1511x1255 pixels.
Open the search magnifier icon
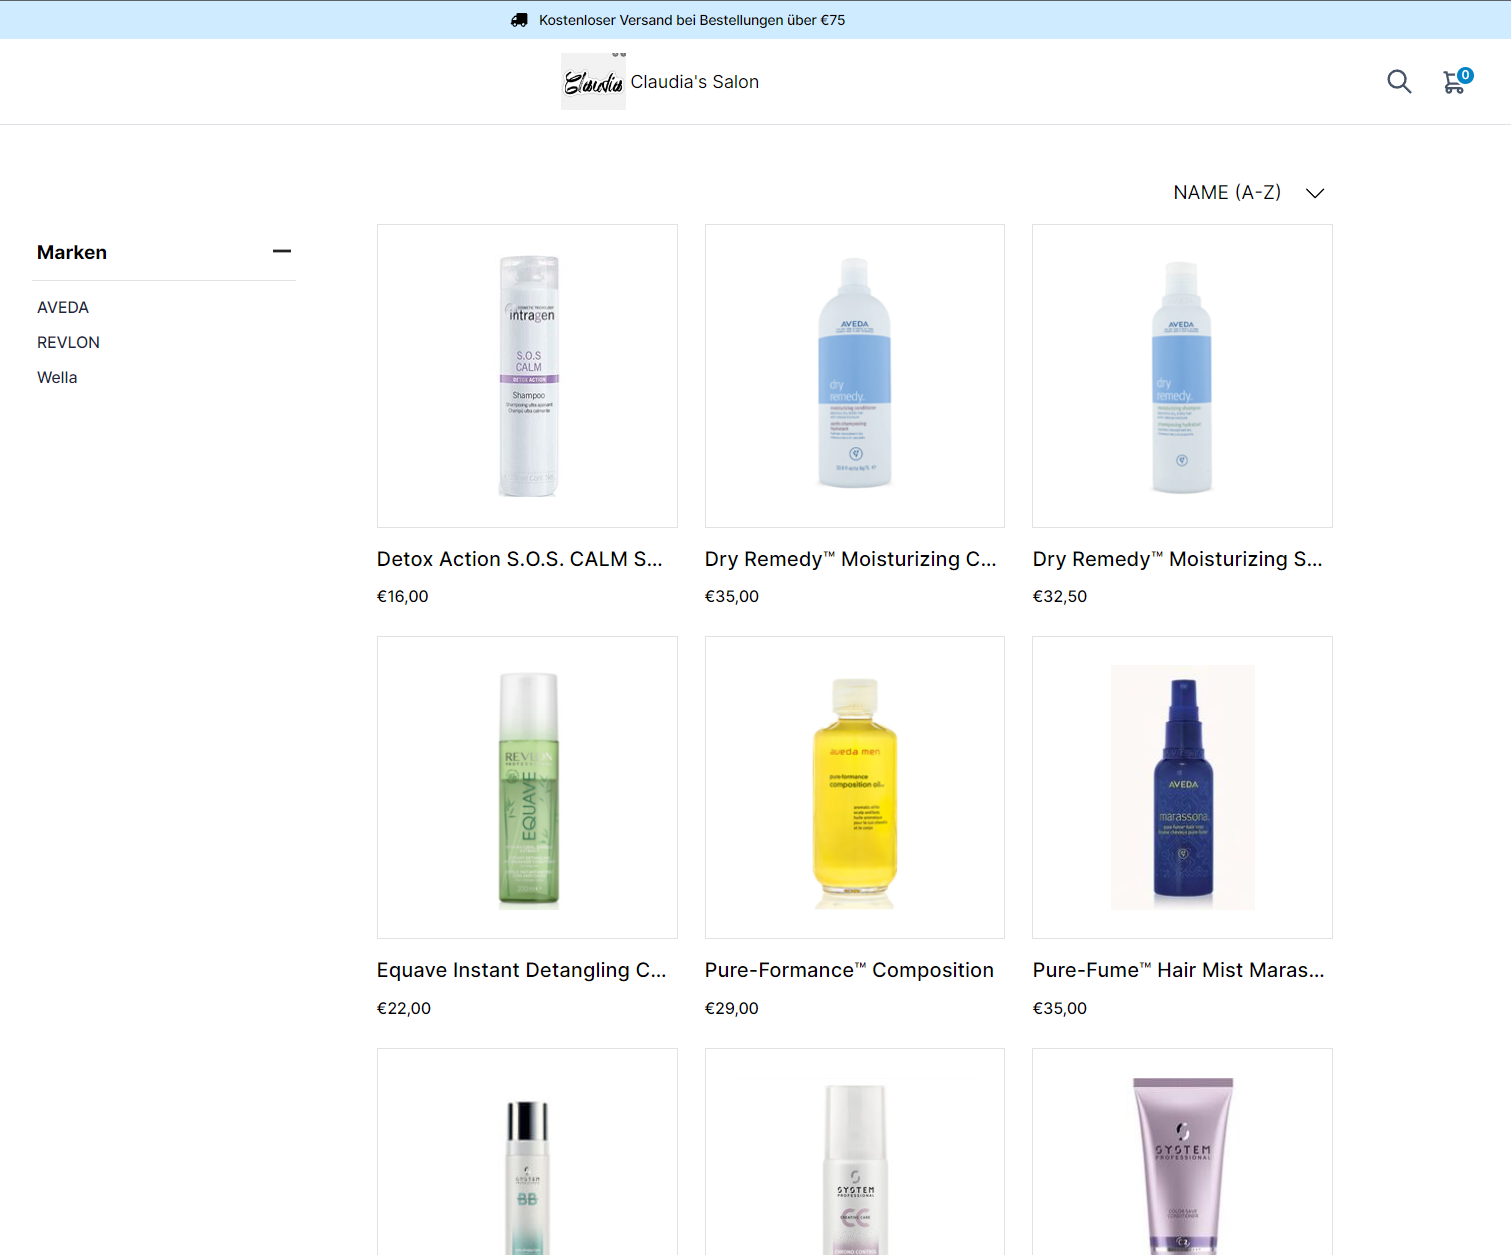(x=1399, y=82)
